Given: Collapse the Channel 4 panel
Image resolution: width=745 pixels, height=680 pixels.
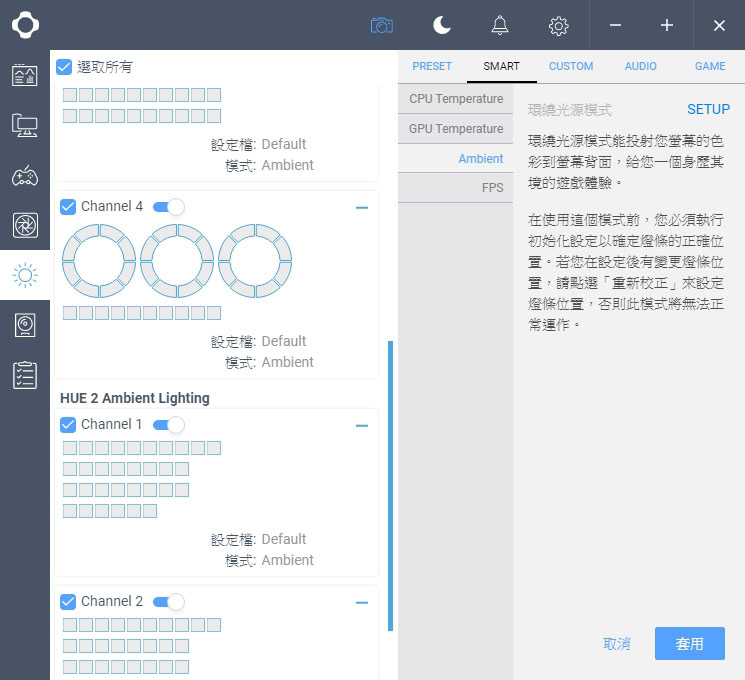Looking at the screenshot, I should click(x=362, y=208).
